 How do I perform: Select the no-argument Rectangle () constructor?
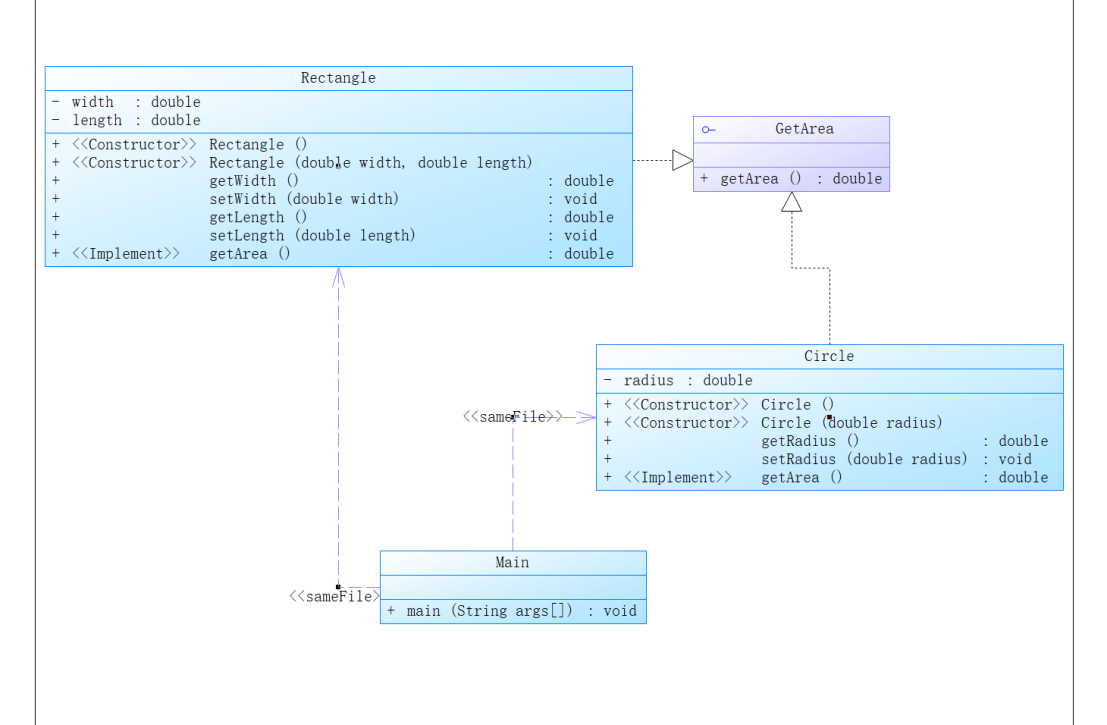(x=180, y=144)
